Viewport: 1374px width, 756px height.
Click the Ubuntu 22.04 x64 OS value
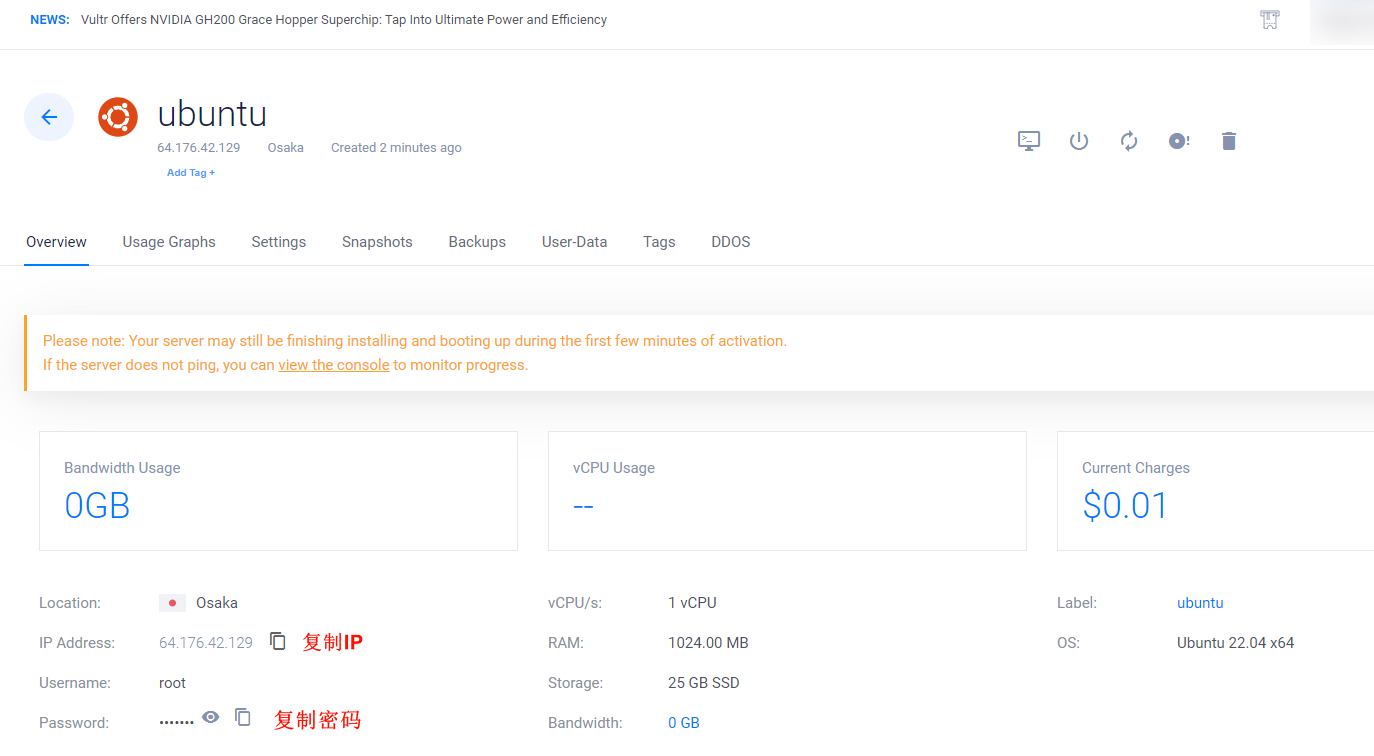coord(1236,643)
